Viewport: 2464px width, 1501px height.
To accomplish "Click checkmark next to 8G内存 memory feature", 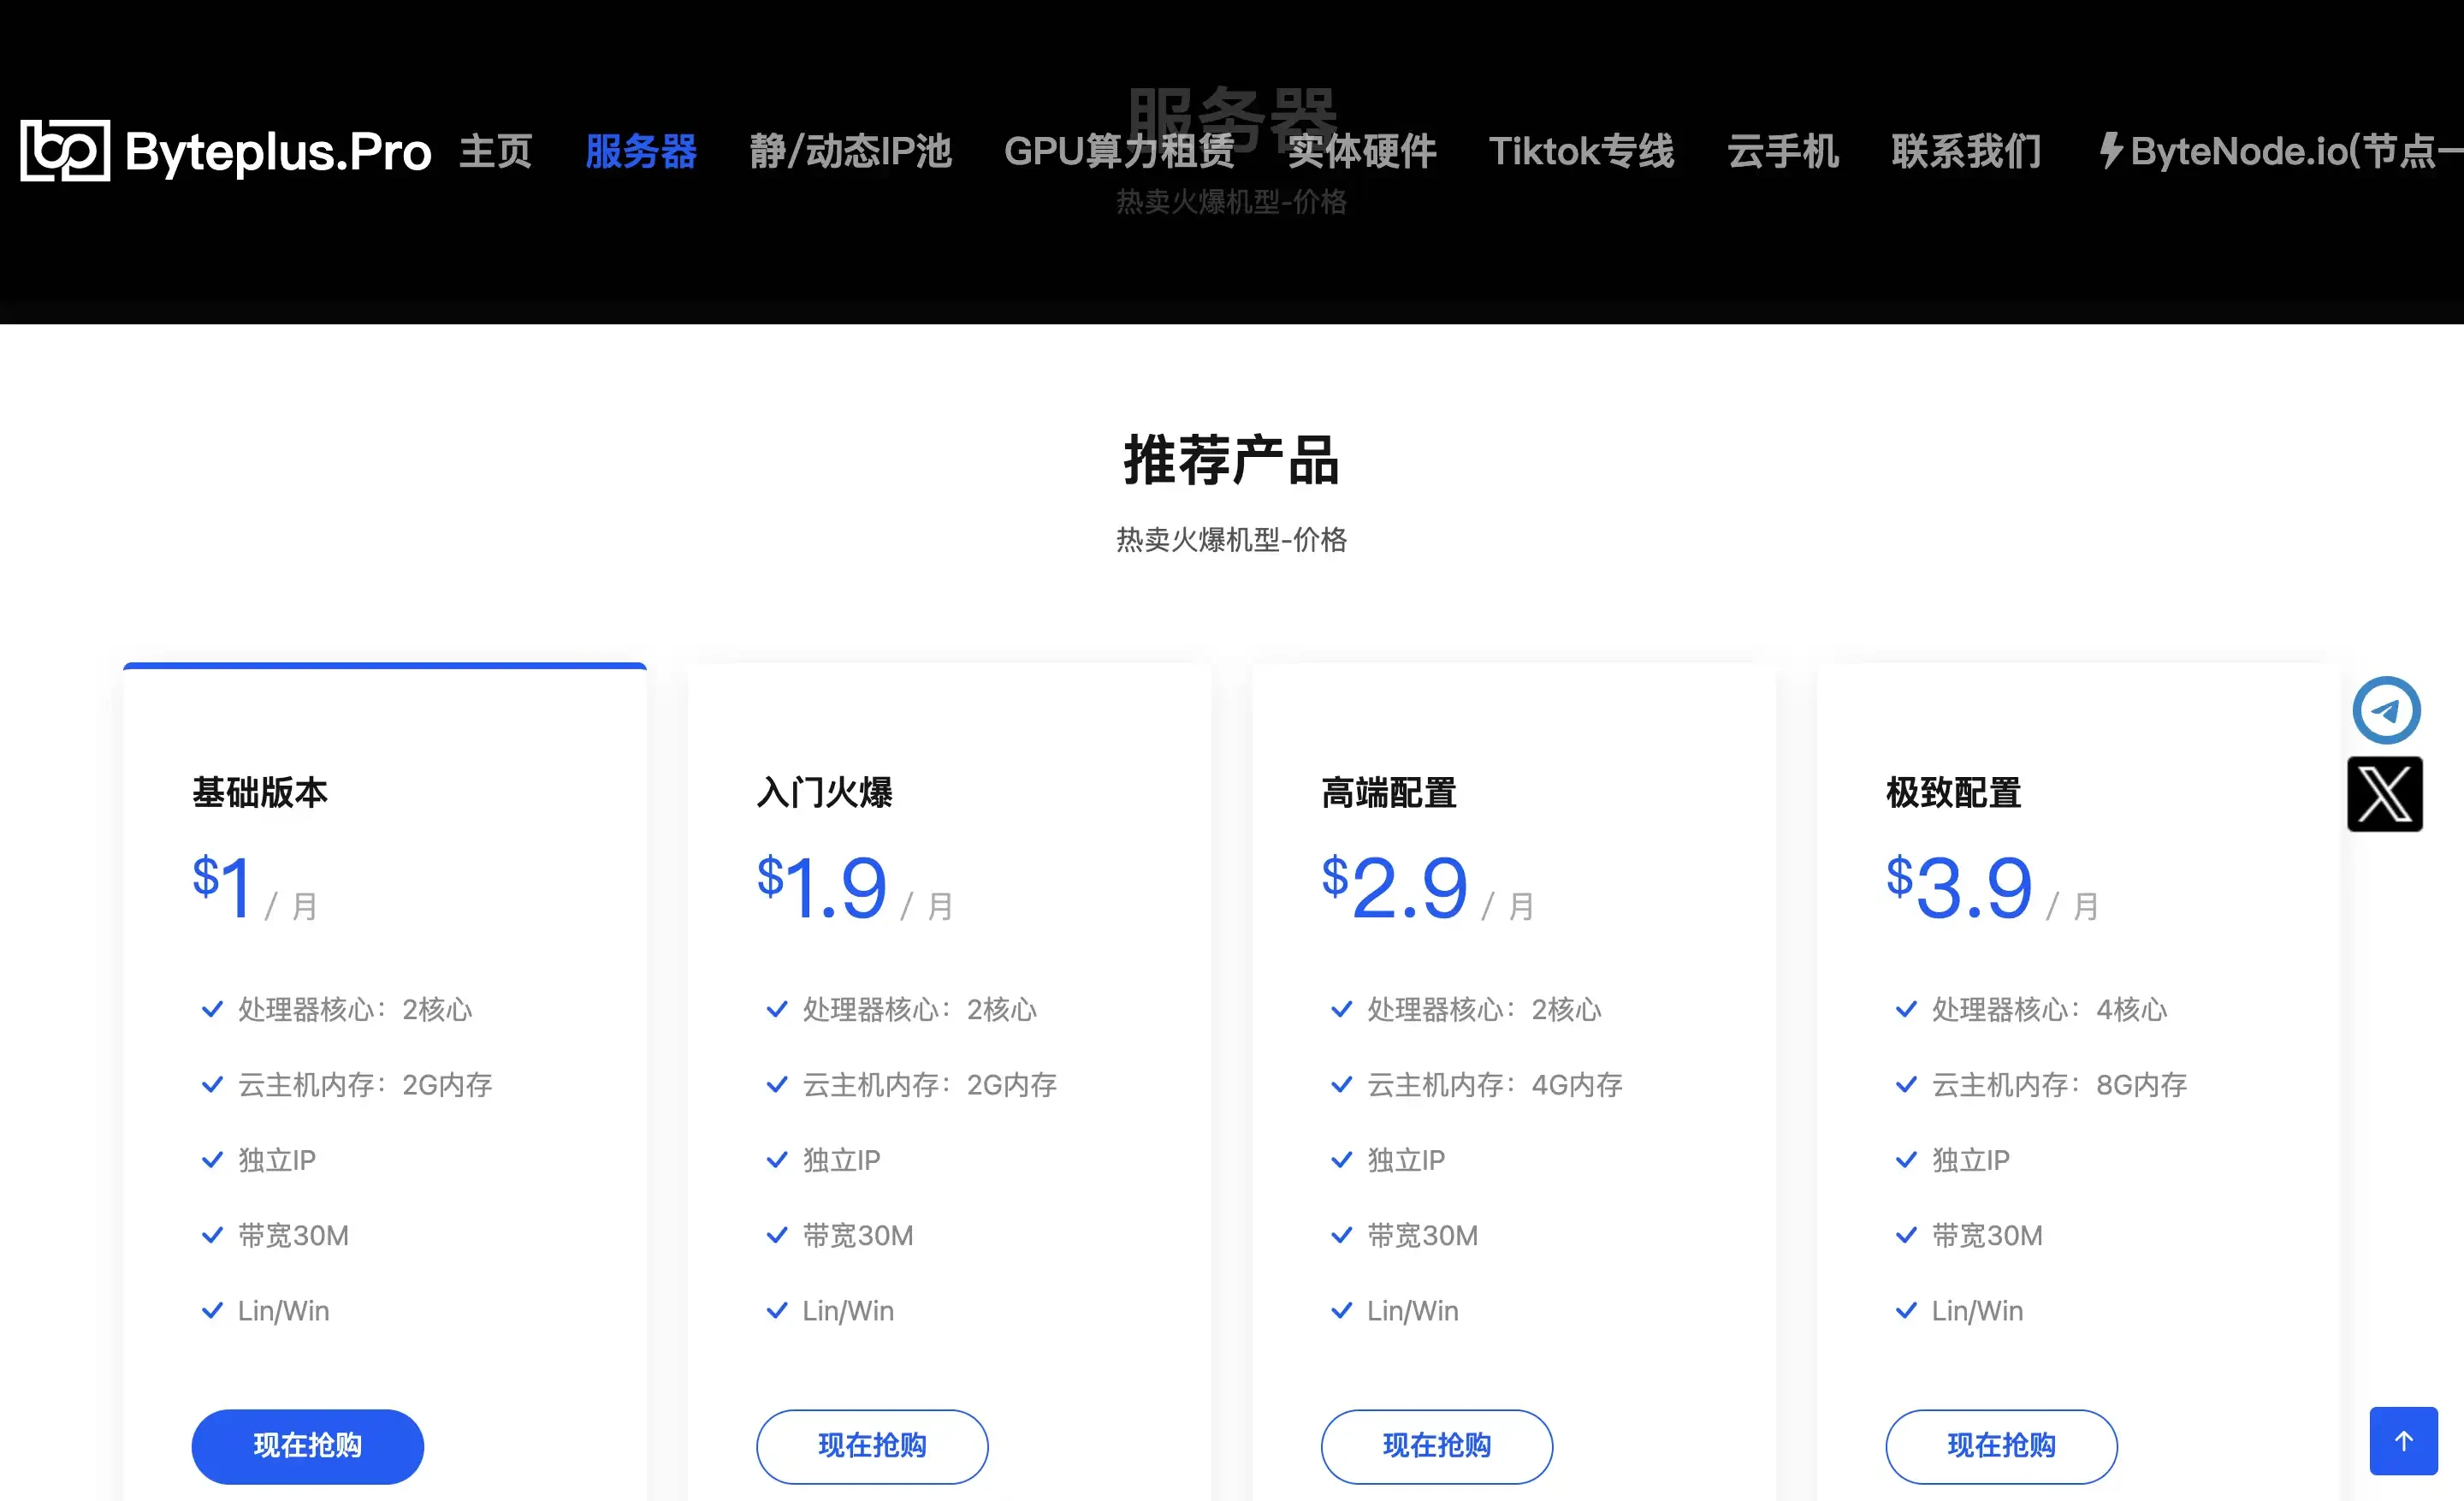I will pyautogui.click(x=1906, y=1085).
